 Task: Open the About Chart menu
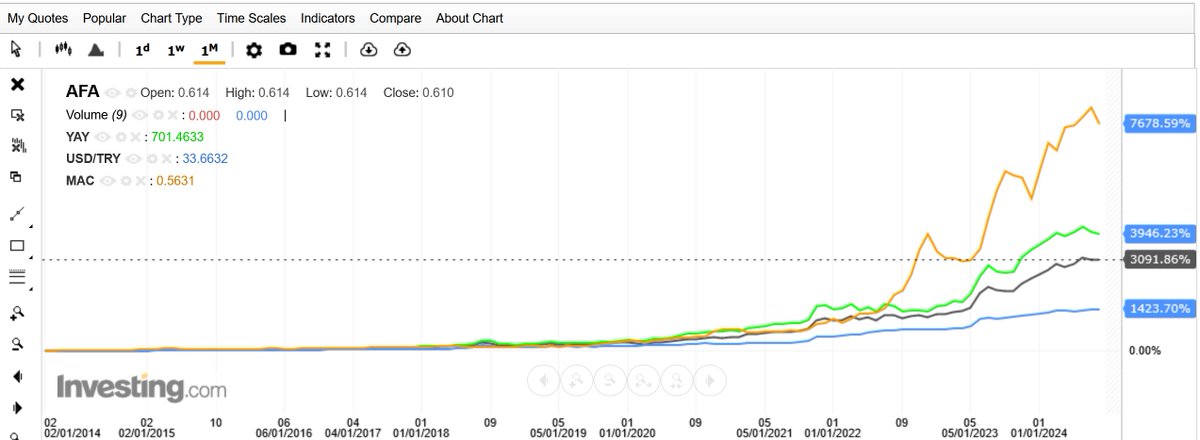[x=469, y=18]
